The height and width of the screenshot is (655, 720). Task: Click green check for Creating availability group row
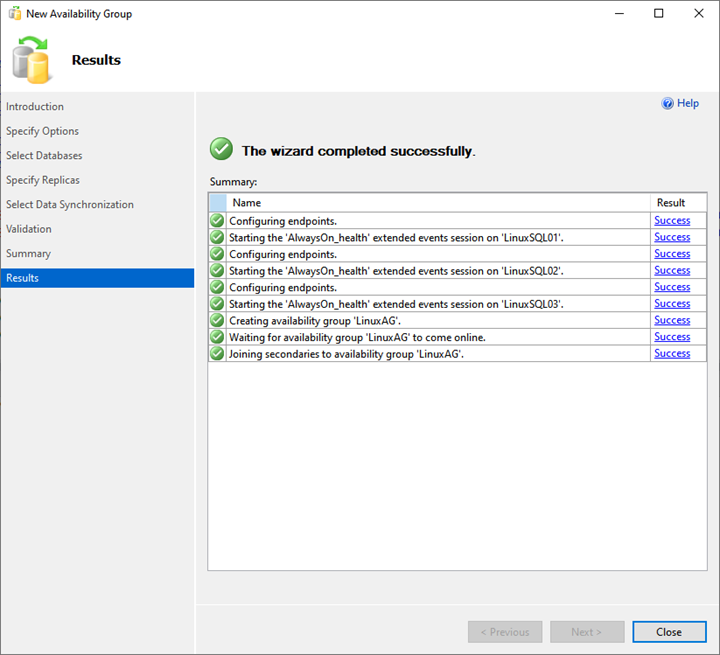[x=217, y=320]
